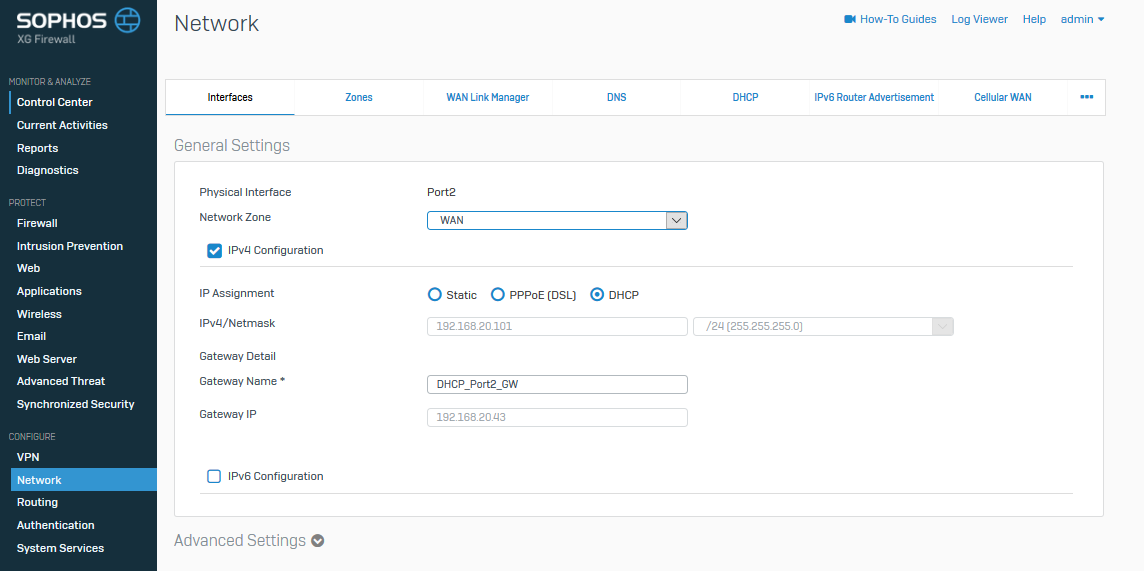Screen dimensions: 1144x571
Task: Enable the IPv6 Configuration checkbox
Action: coord(214,476)
